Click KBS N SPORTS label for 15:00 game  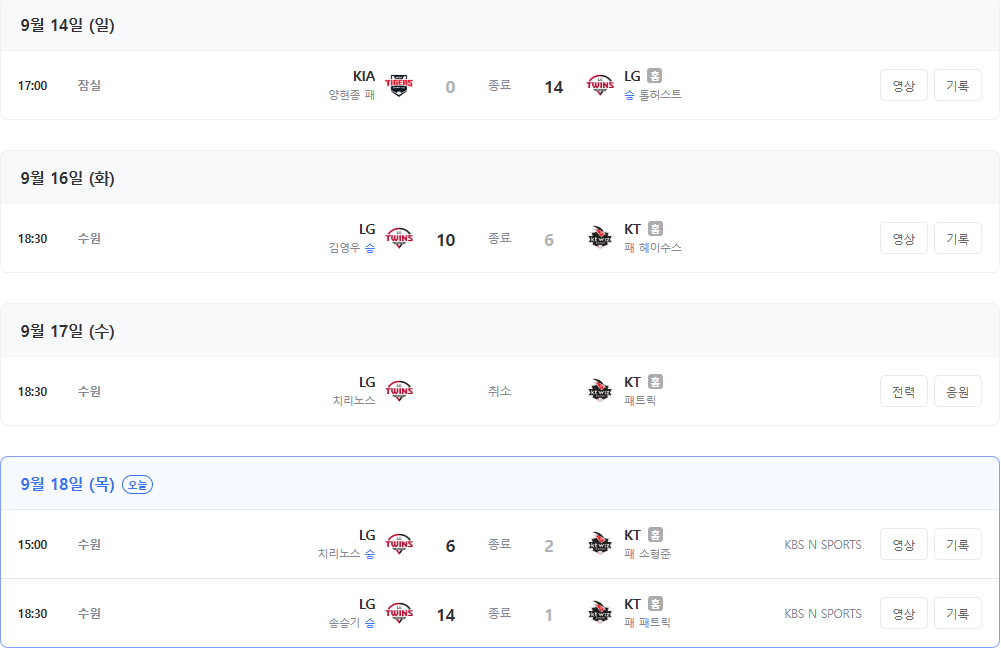[823, 545]
